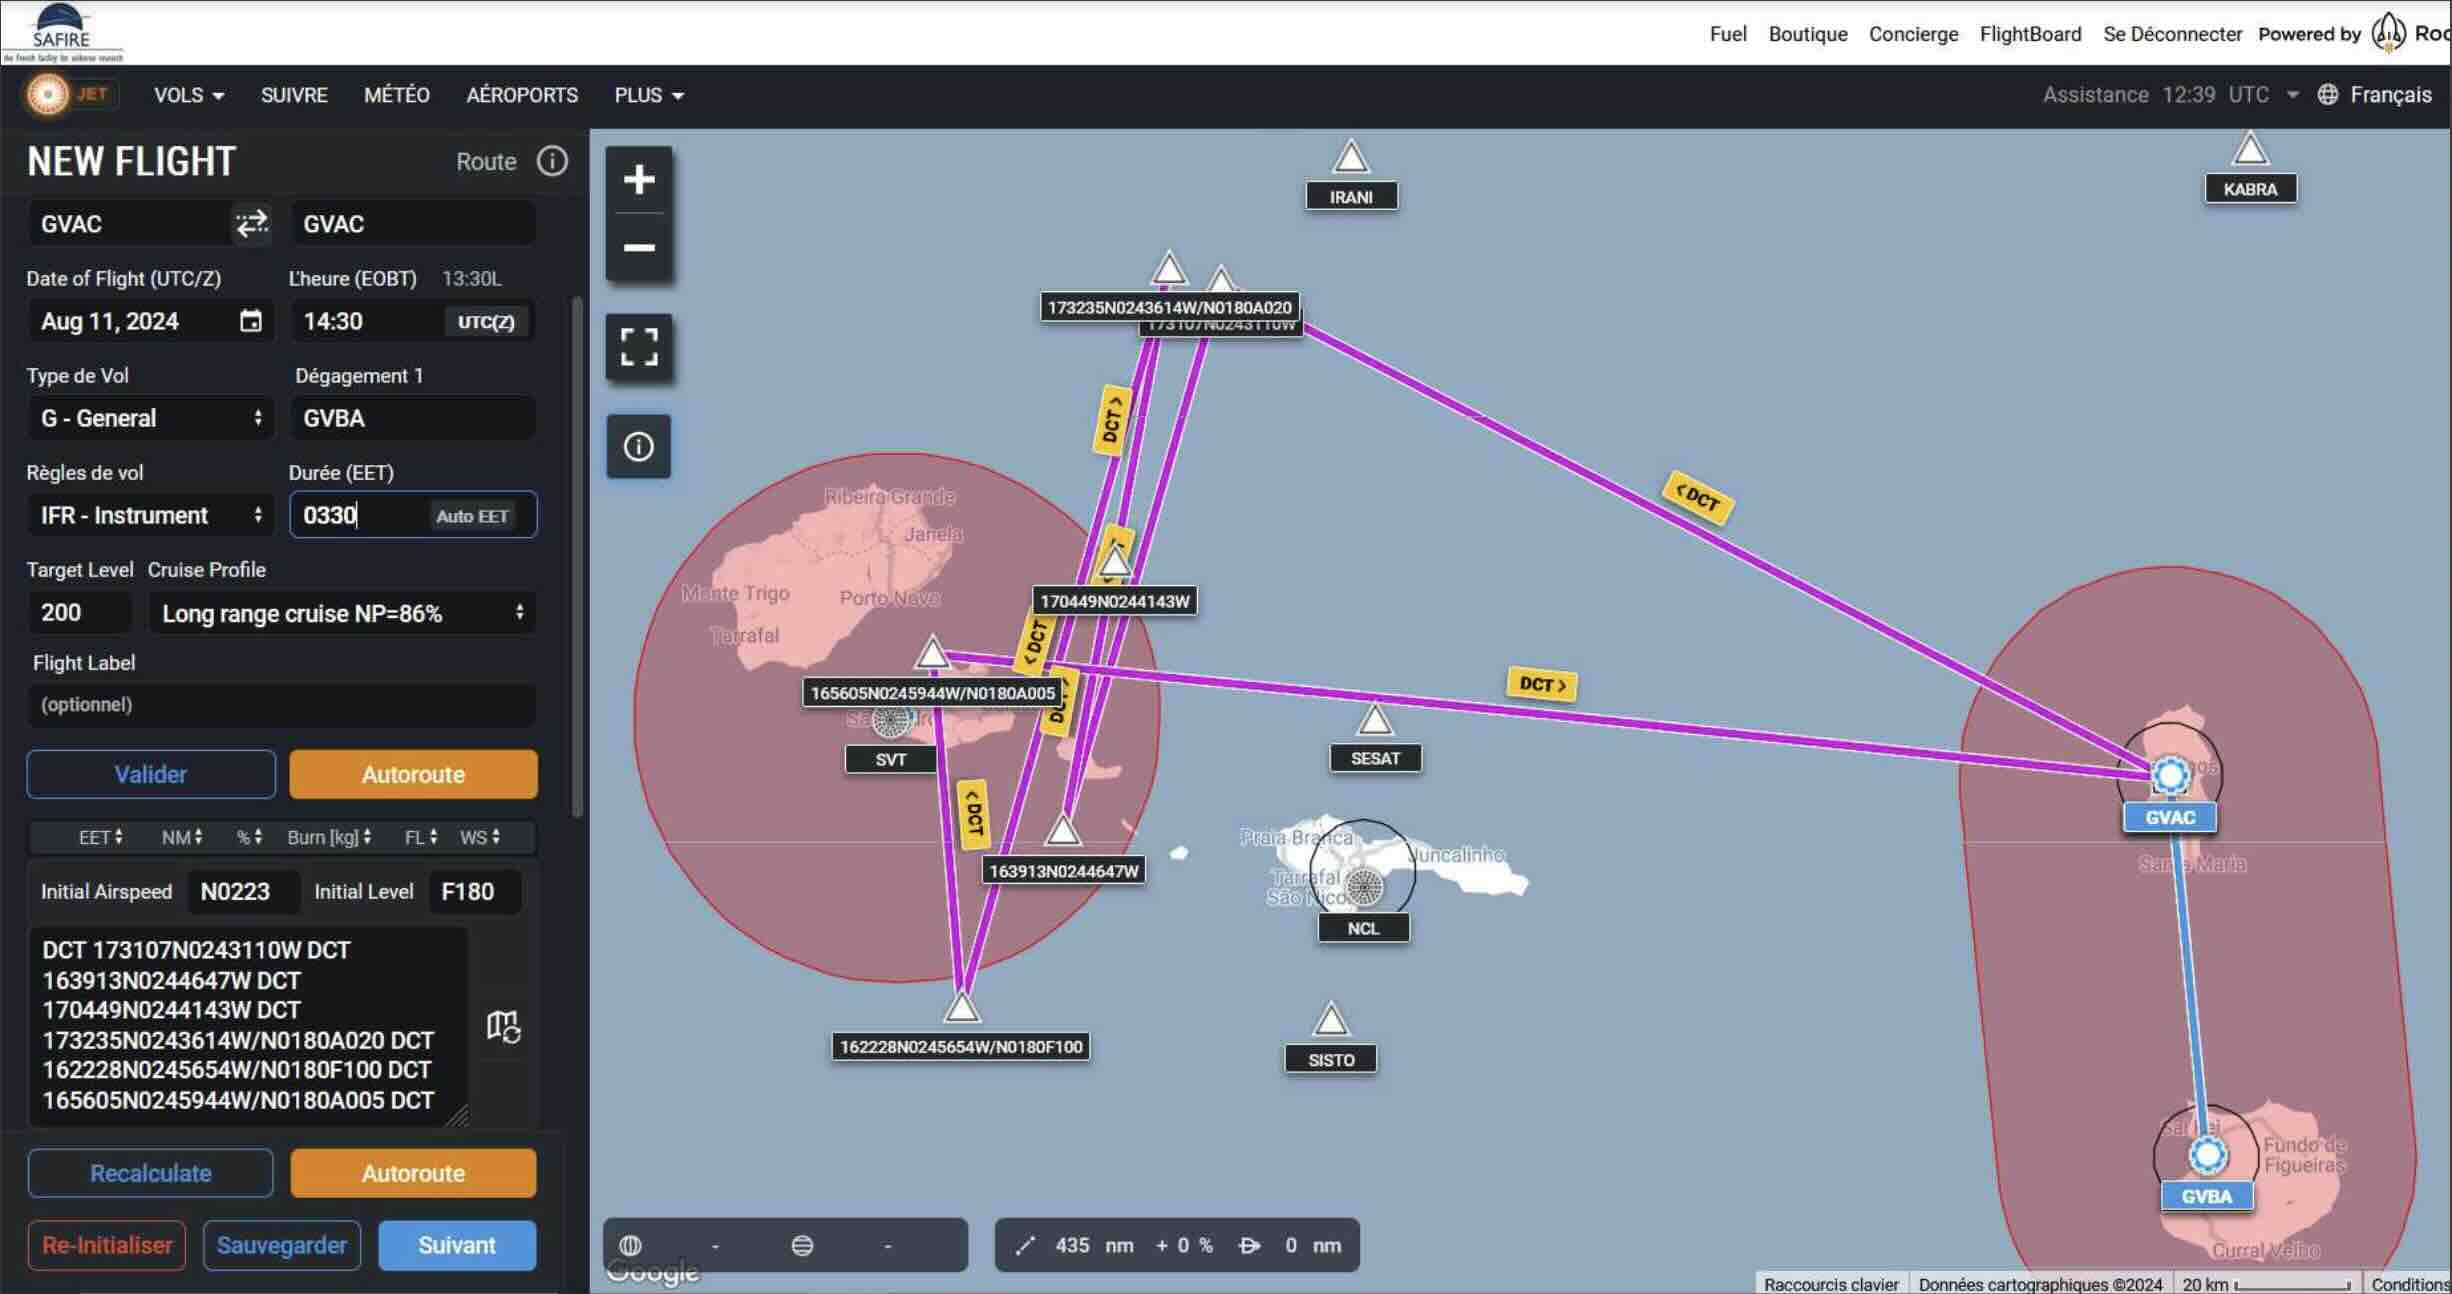Click the route text area

tap(248, 1025)
